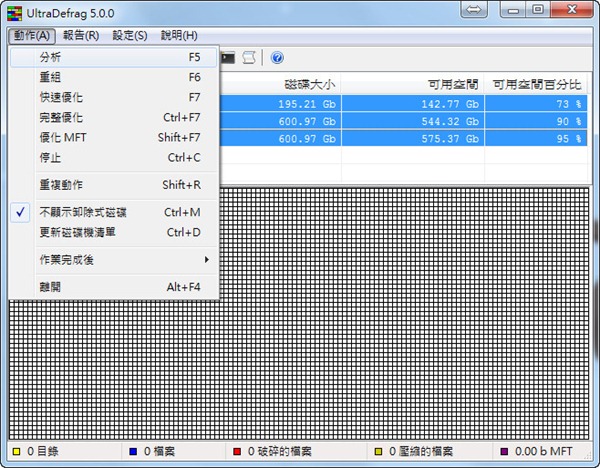Click the 0 破碎的檔案 status text
600x468 pixels.
280,452
